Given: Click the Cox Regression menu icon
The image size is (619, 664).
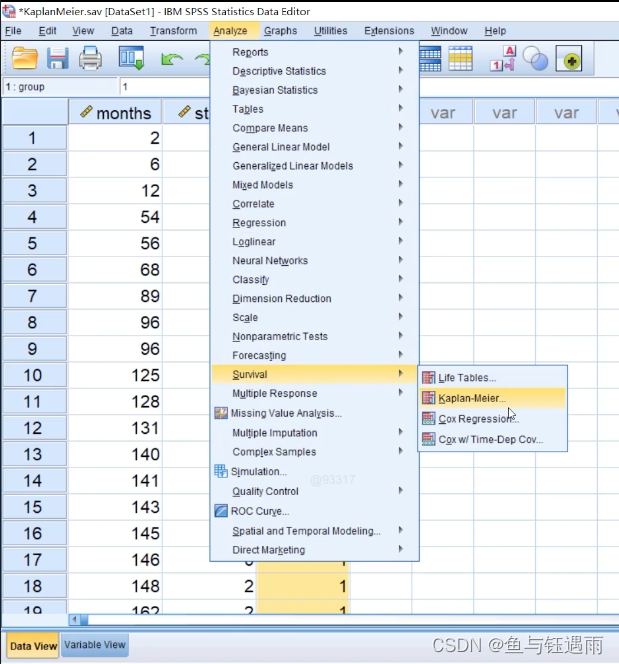Looking at the screenshot, I should pyautogui.click(x=428, y=418).
